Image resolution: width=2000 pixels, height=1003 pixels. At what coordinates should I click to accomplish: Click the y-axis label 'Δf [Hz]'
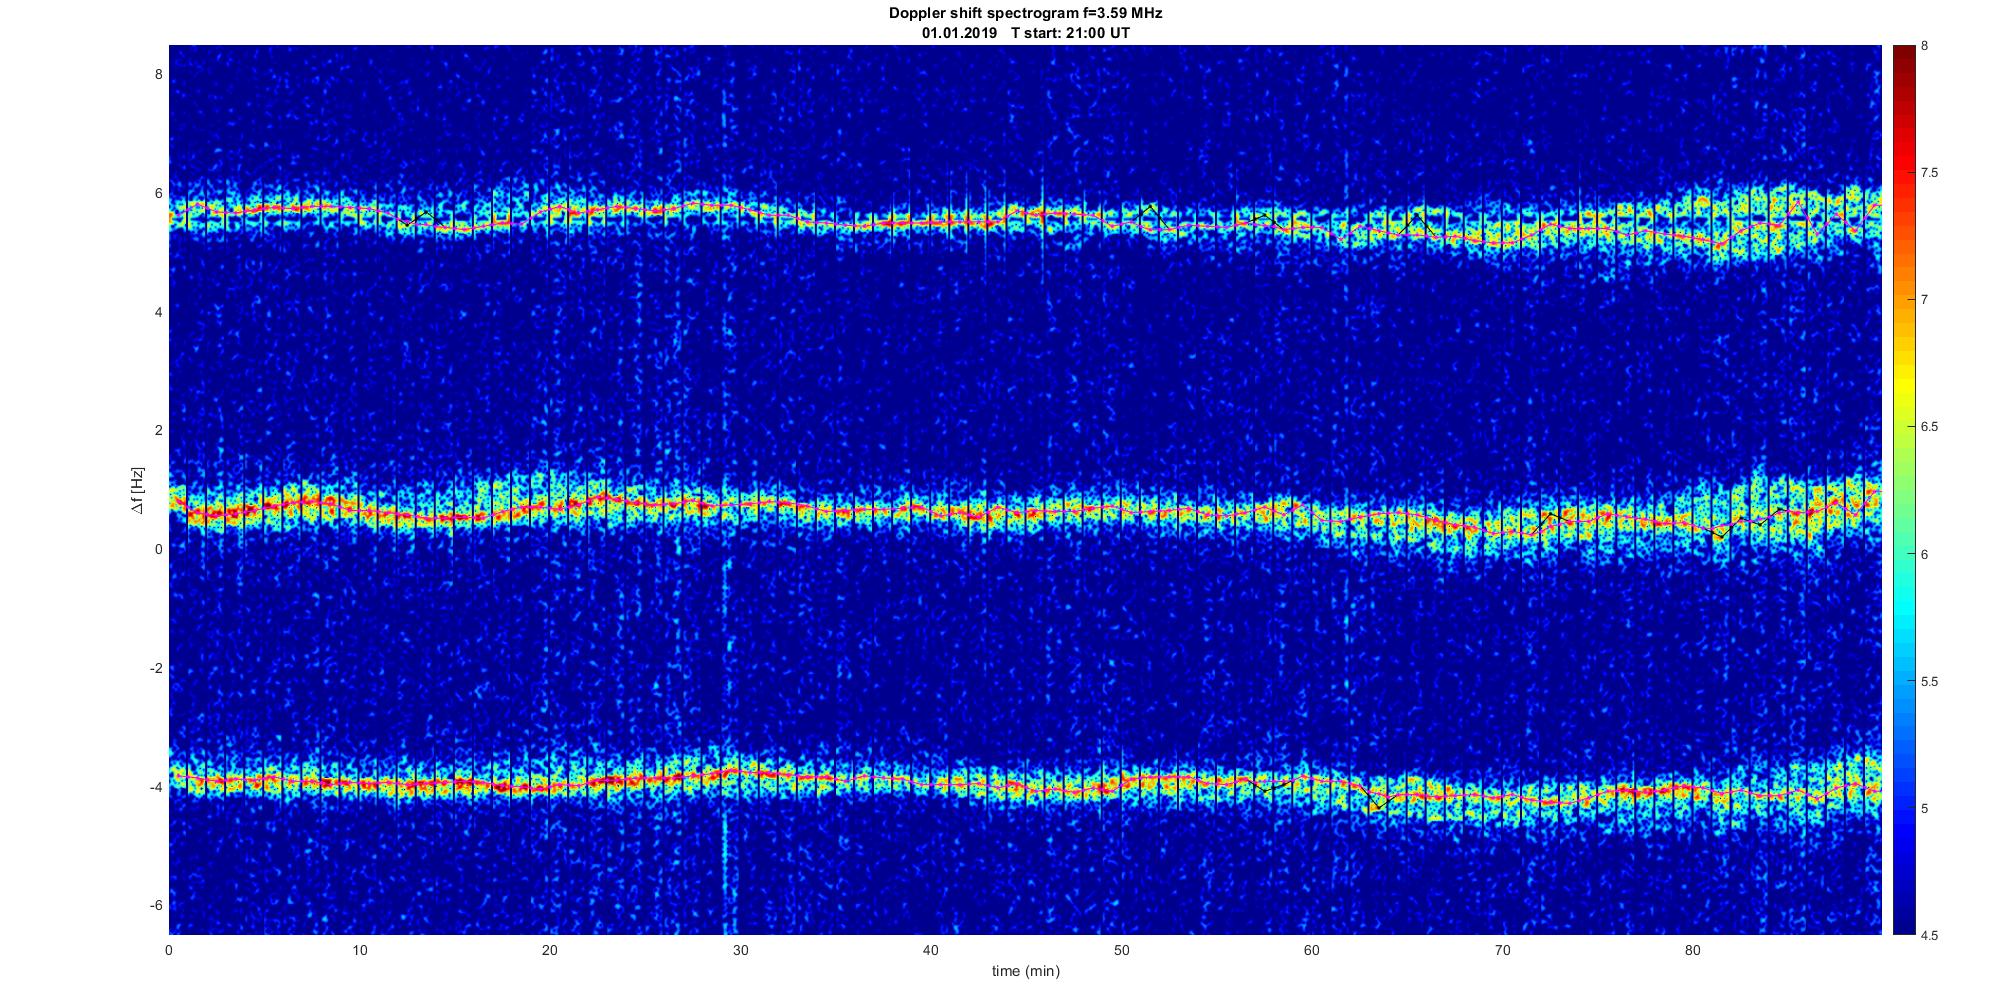point(138,491)
